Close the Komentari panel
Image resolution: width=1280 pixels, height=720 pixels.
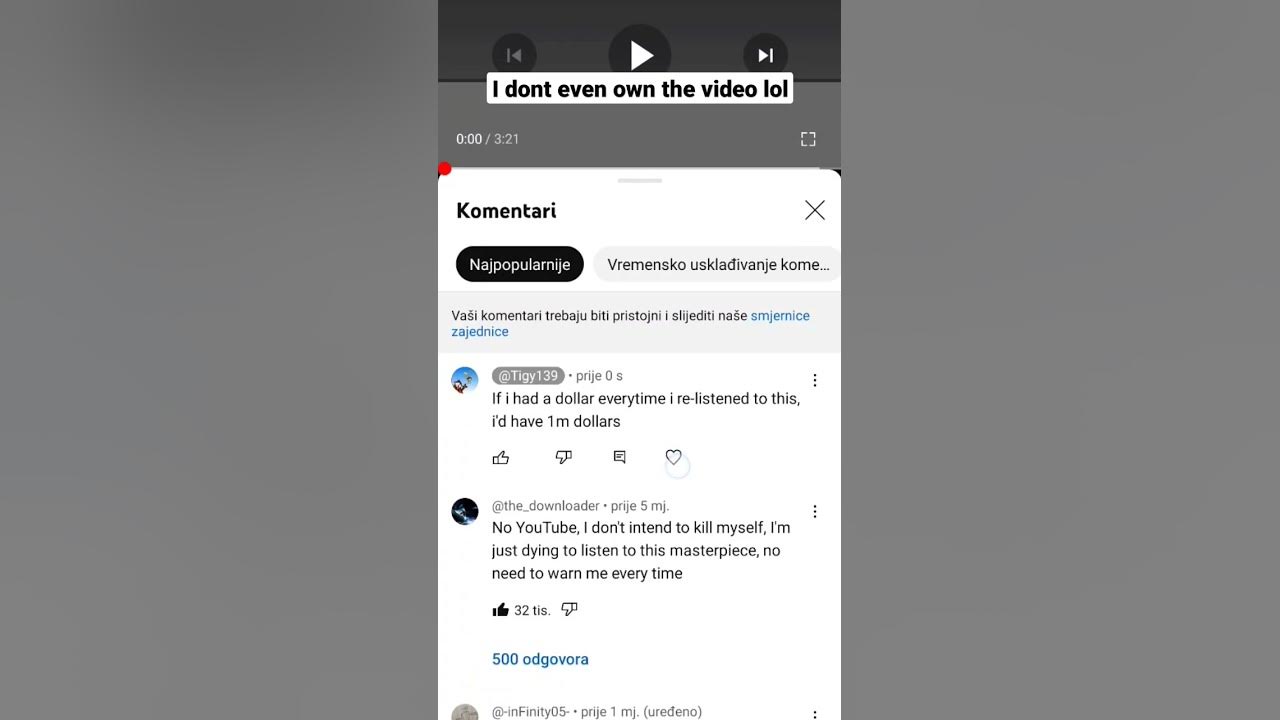(x=815, y=210)
